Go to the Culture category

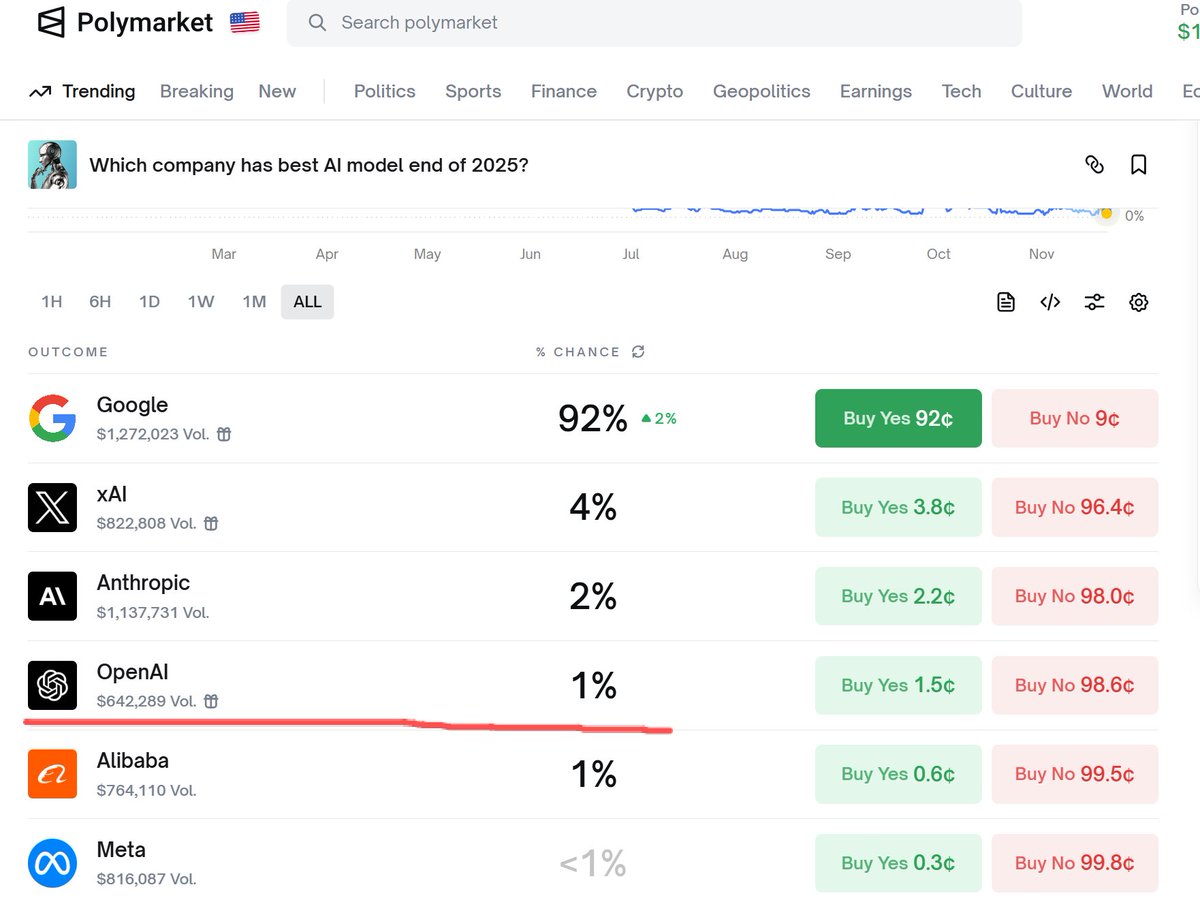click(x=1041, y=92)
